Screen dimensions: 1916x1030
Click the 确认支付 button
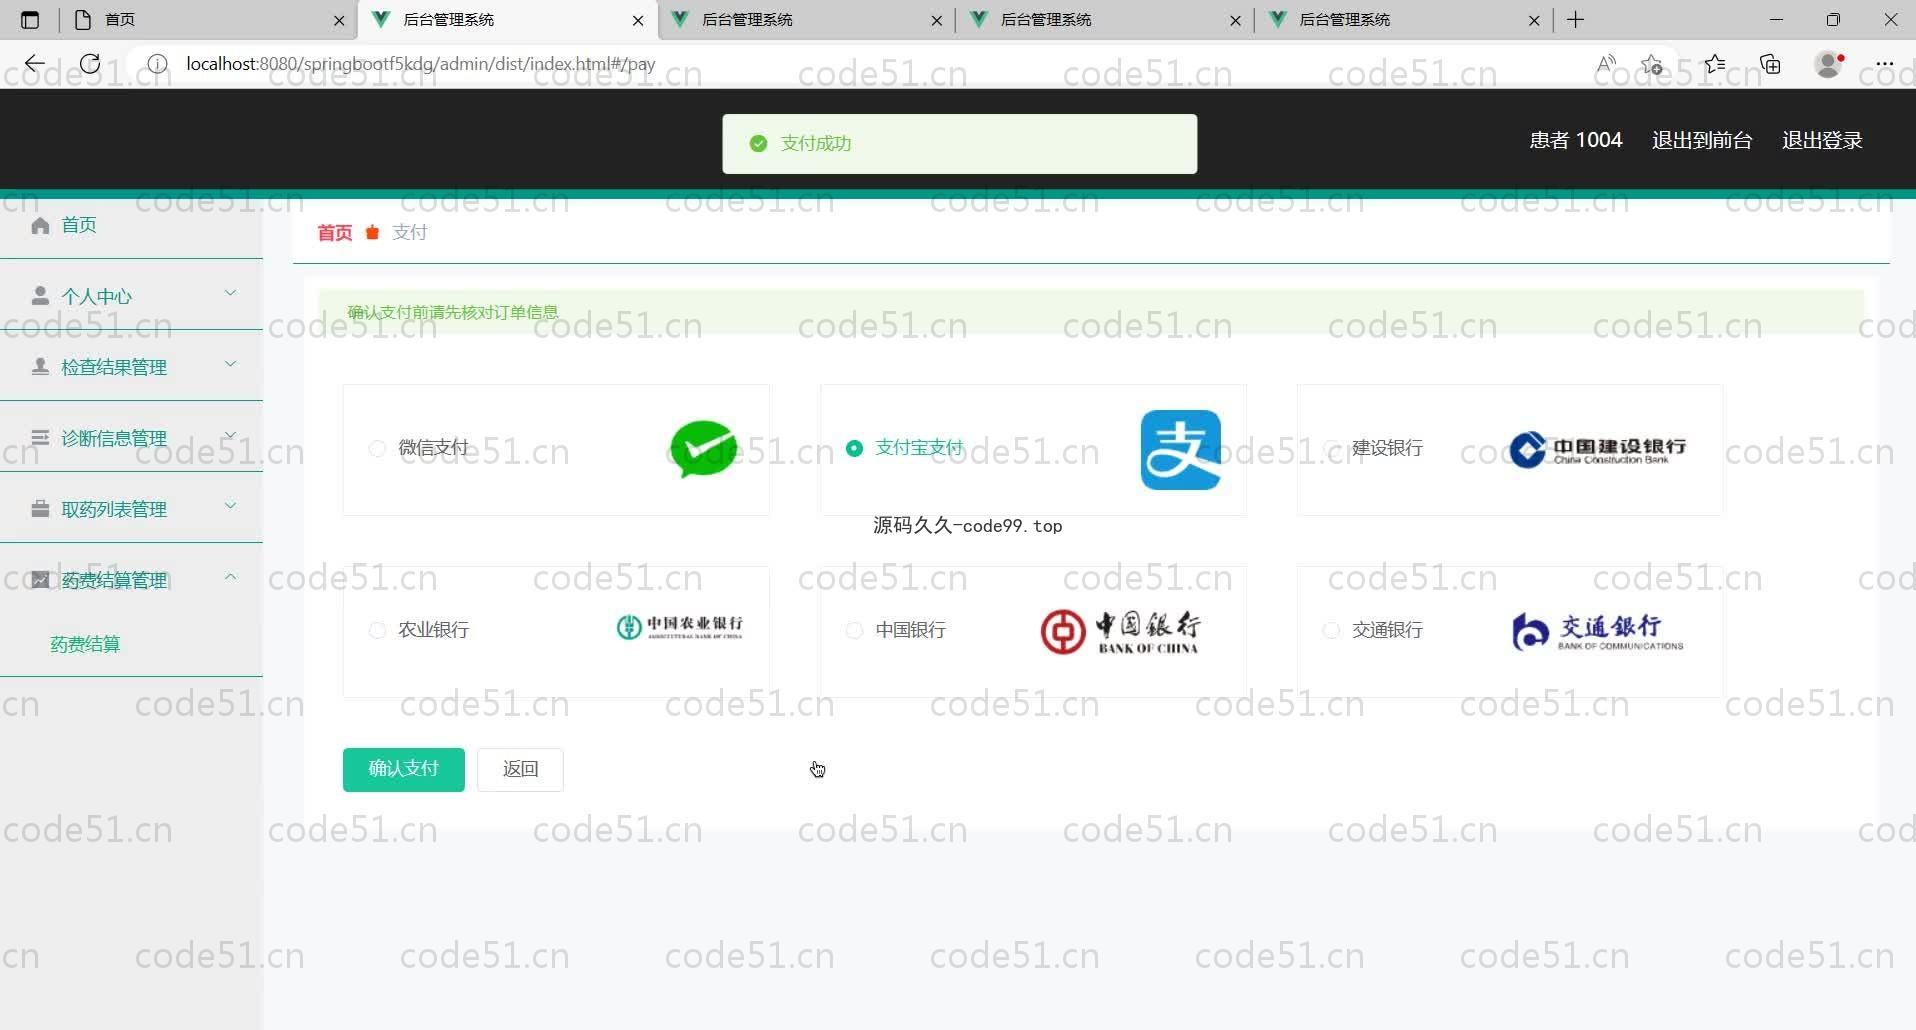tap(403, 769)
